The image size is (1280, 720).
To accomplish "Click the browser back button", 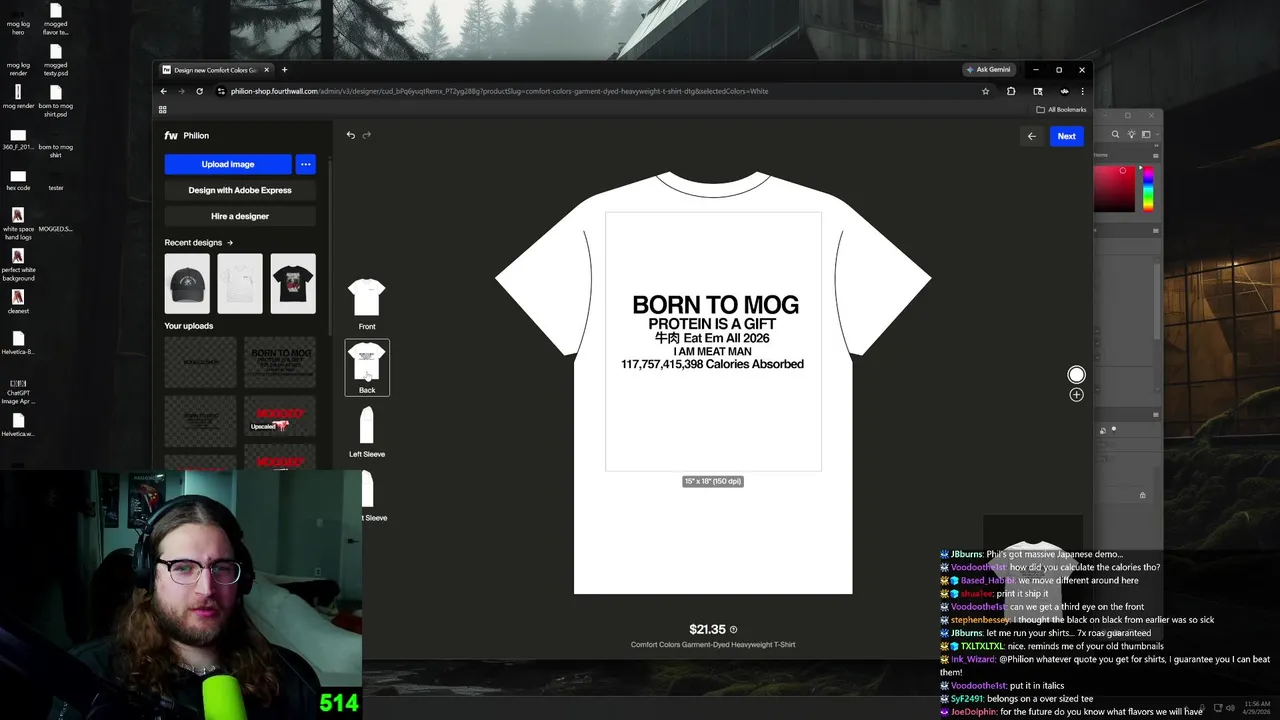I will (x=164, y=91).
